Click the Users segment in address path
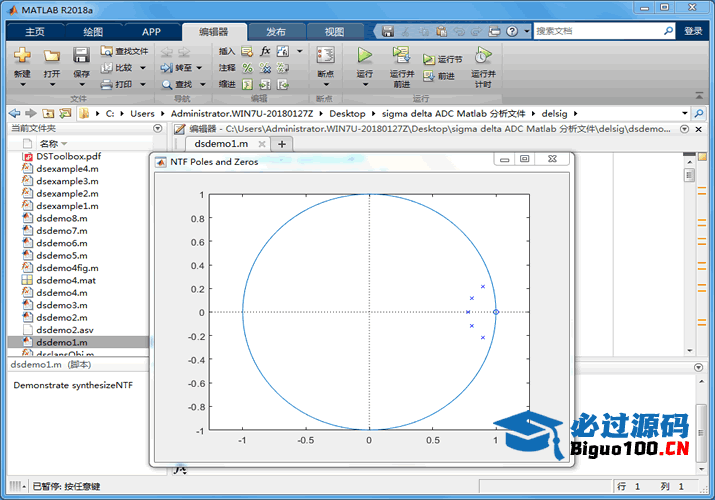715x500 pixels. point(142,113)
